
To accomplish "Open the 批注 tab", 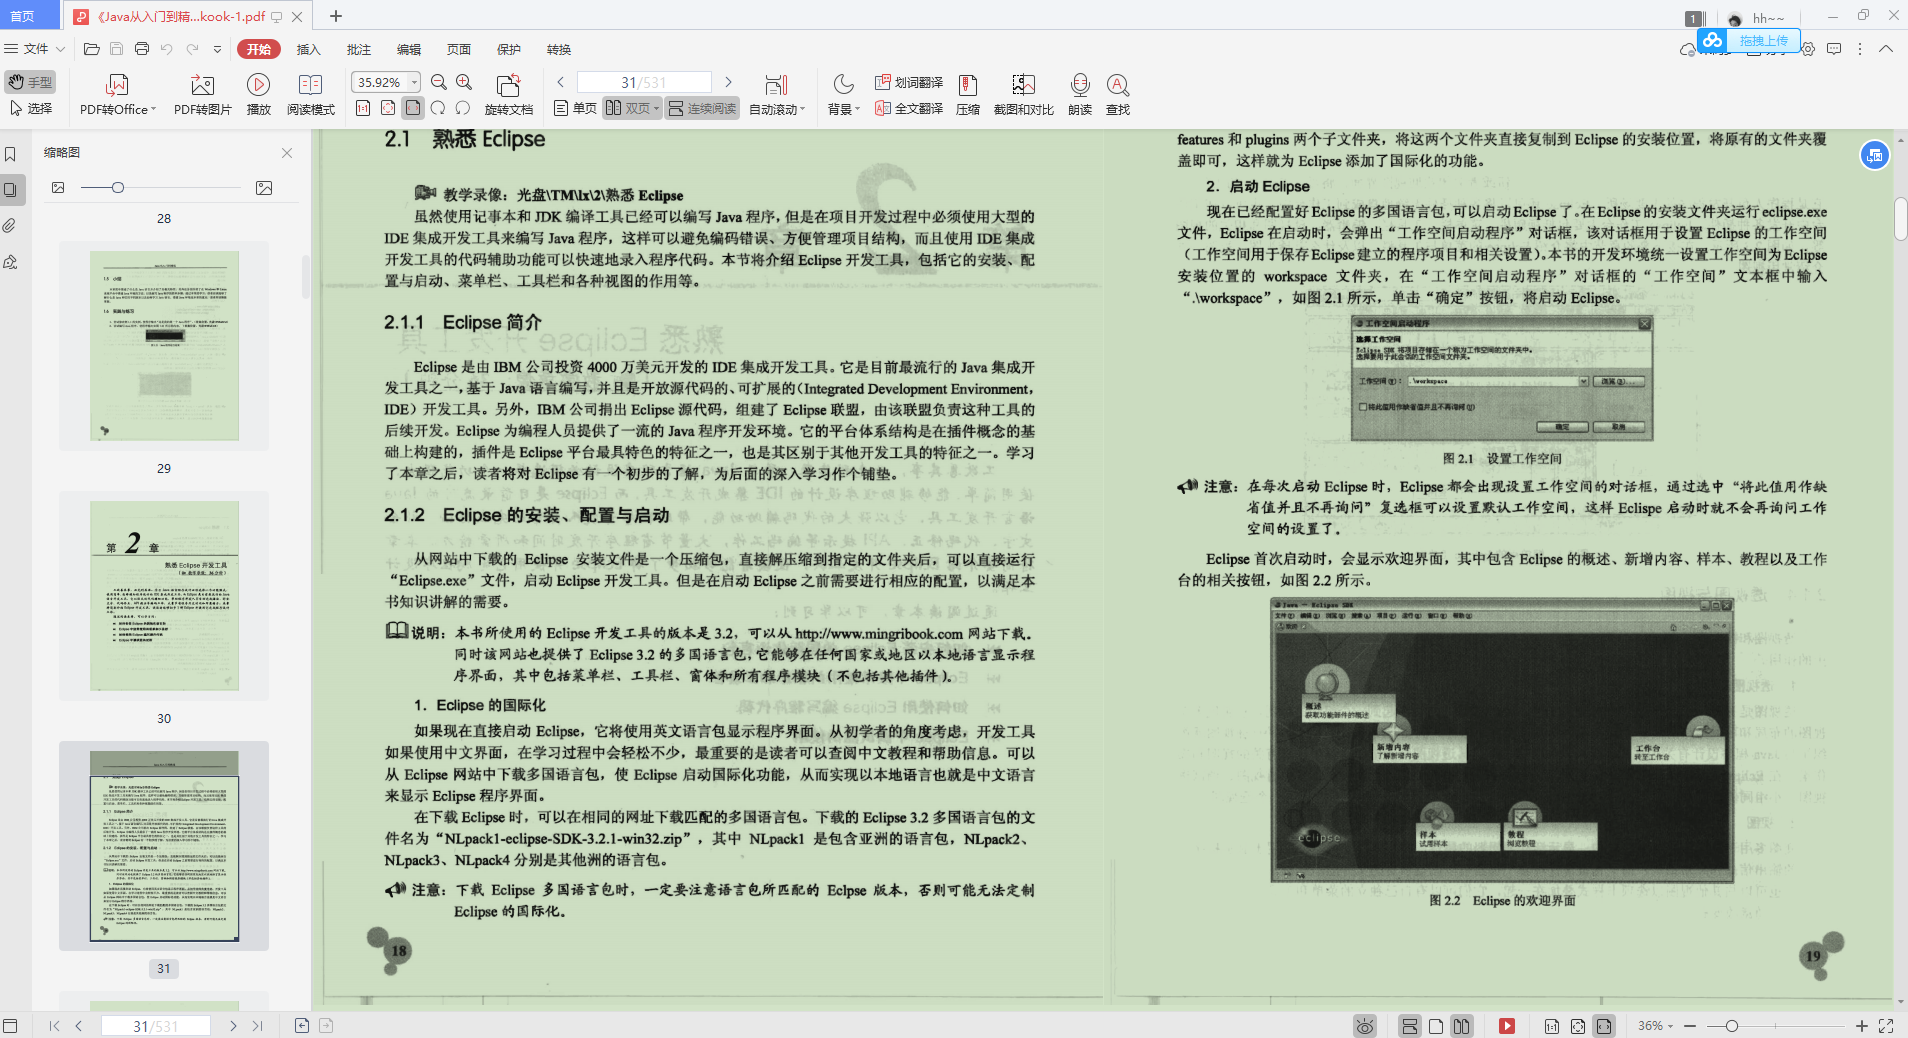I will (x=359, y=49).
